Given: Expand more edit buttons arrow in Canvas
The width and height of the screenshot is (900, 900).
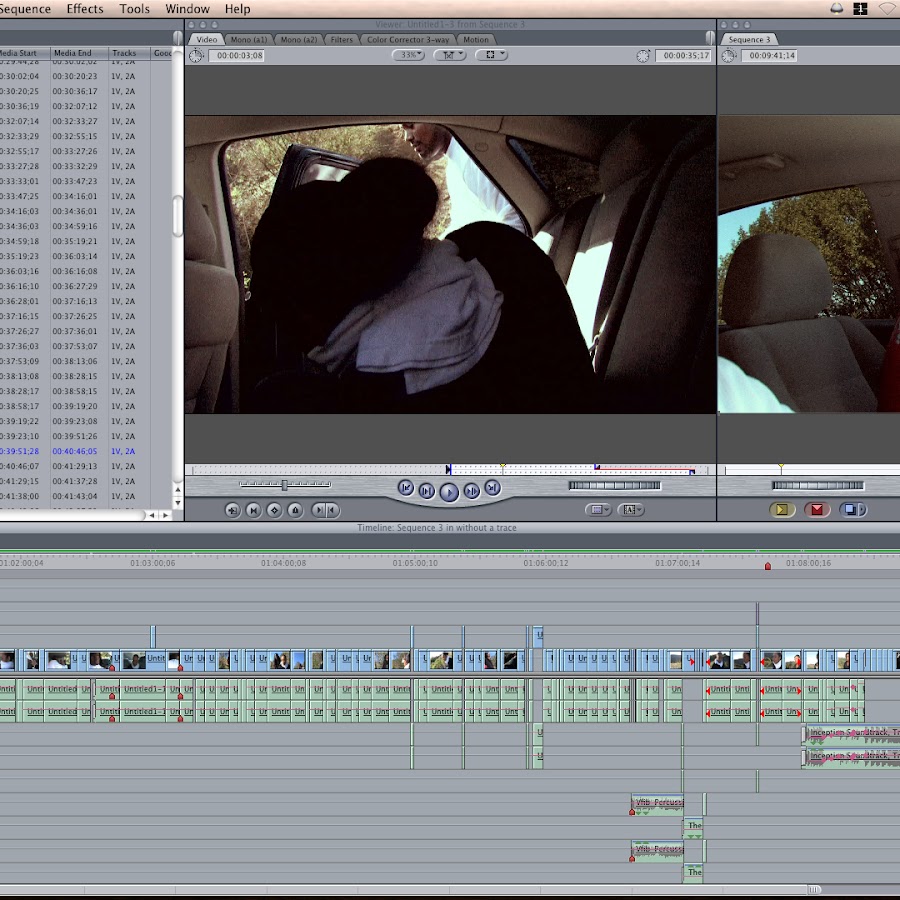Looking at the screenshot, I should pos(863,509).
